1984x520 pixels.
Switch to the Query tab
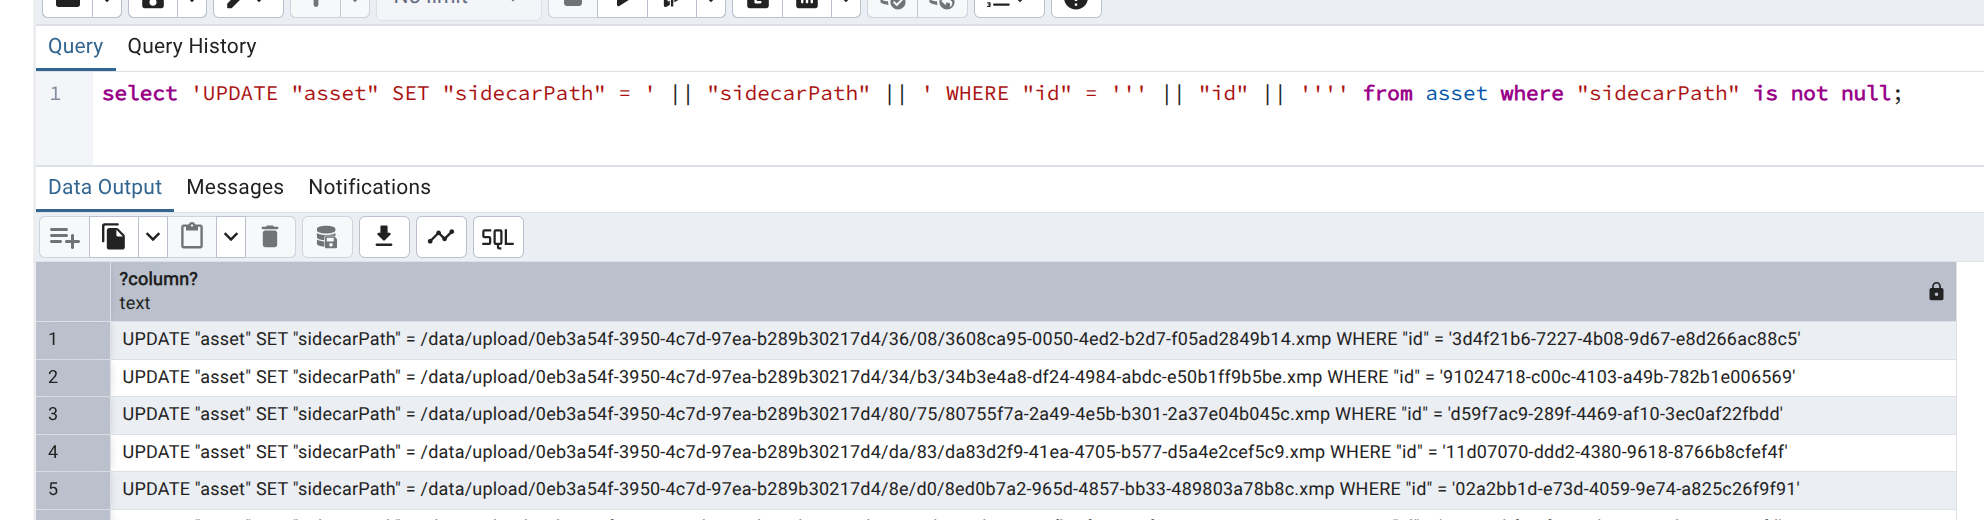[x=75, y=46]
